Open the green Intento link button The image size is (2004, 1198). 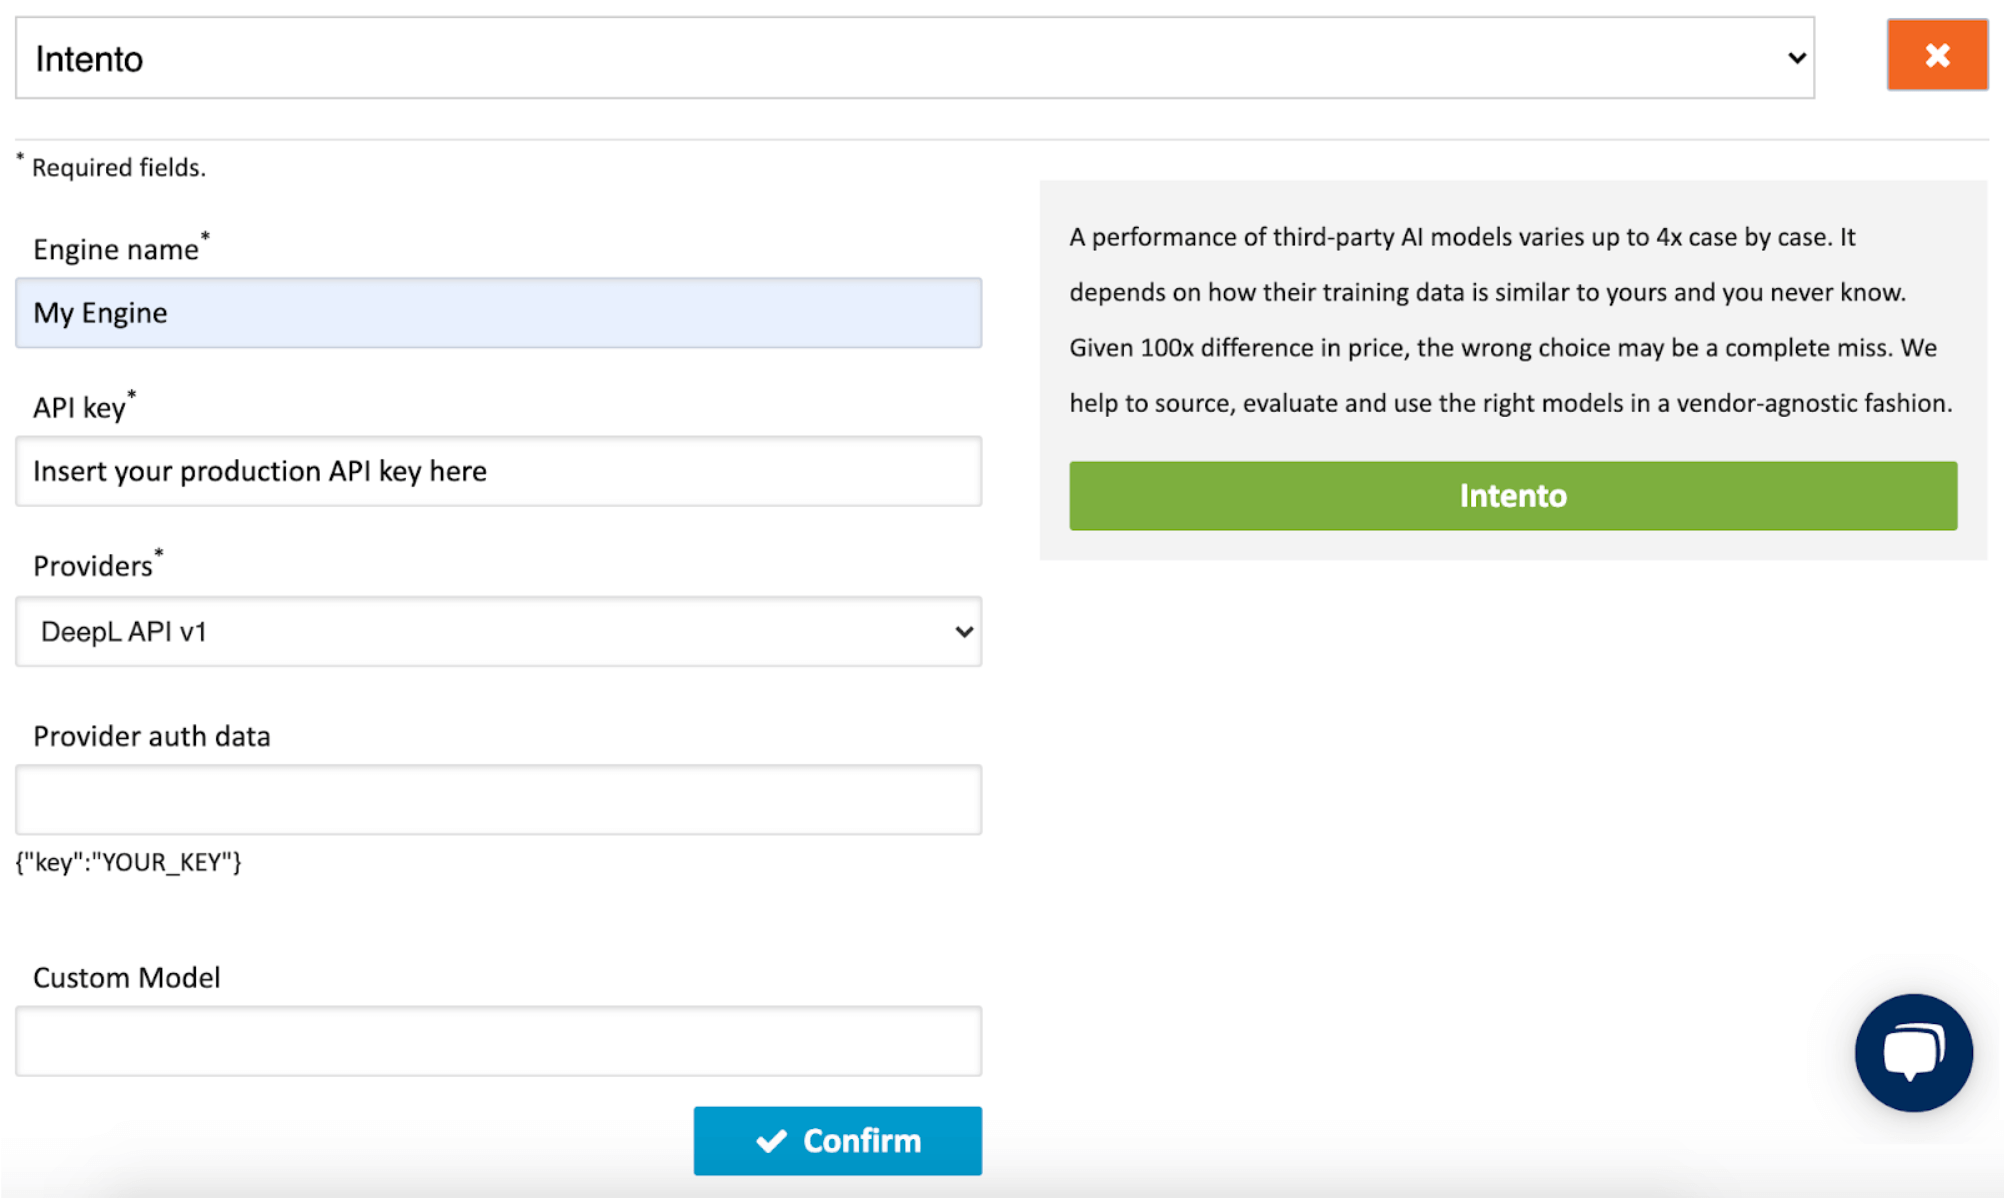point(1513,496)
